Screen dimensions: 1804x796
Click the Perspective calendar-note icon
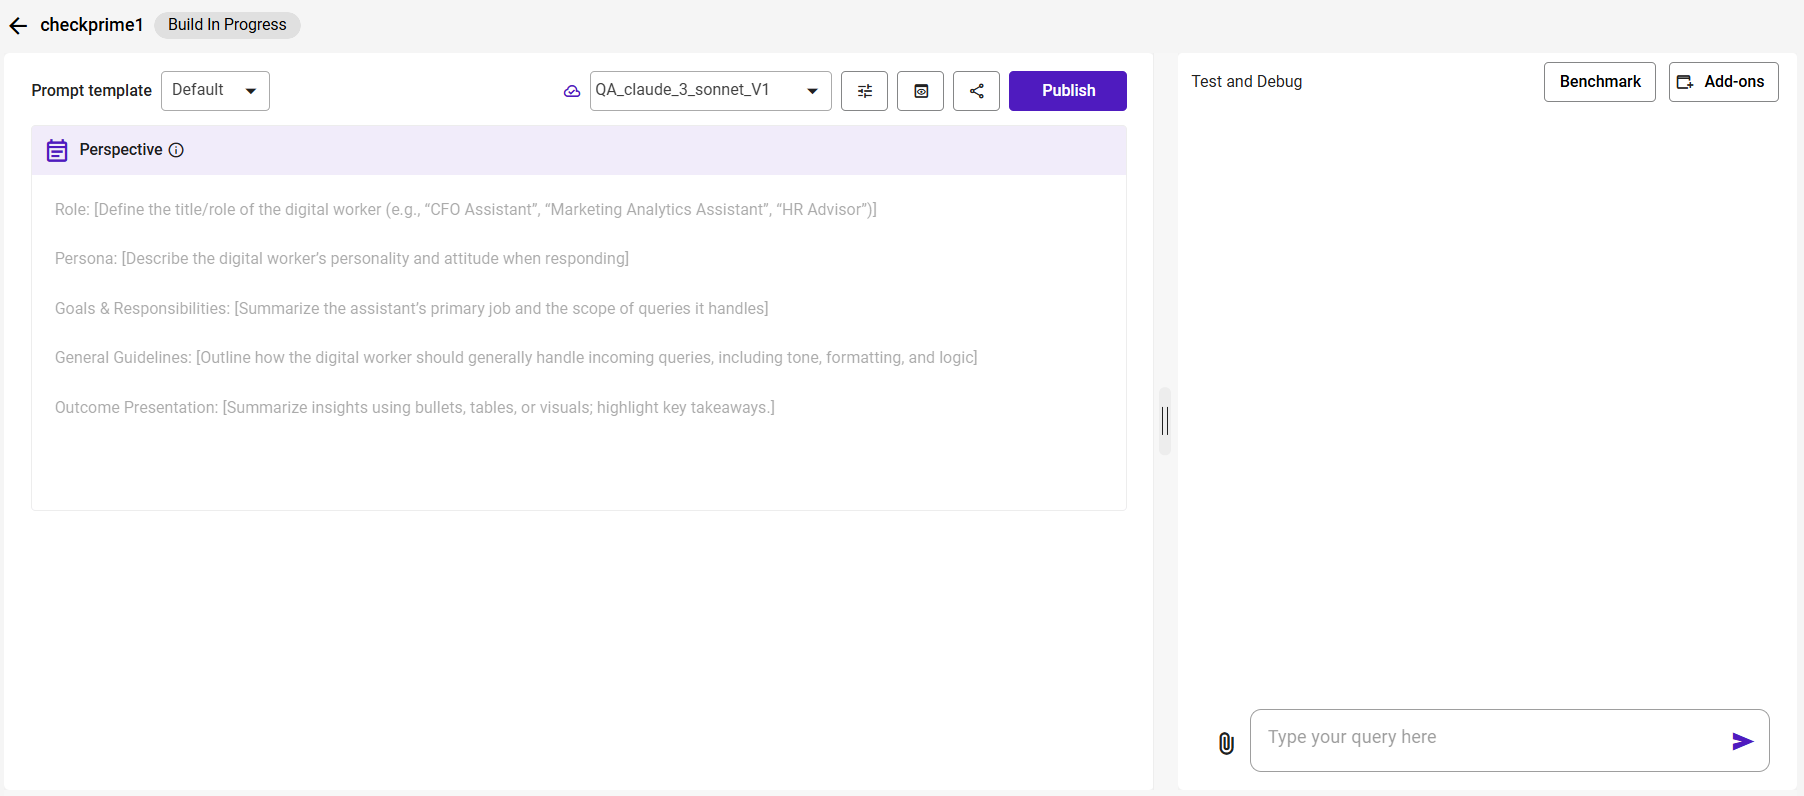[57, 150]
